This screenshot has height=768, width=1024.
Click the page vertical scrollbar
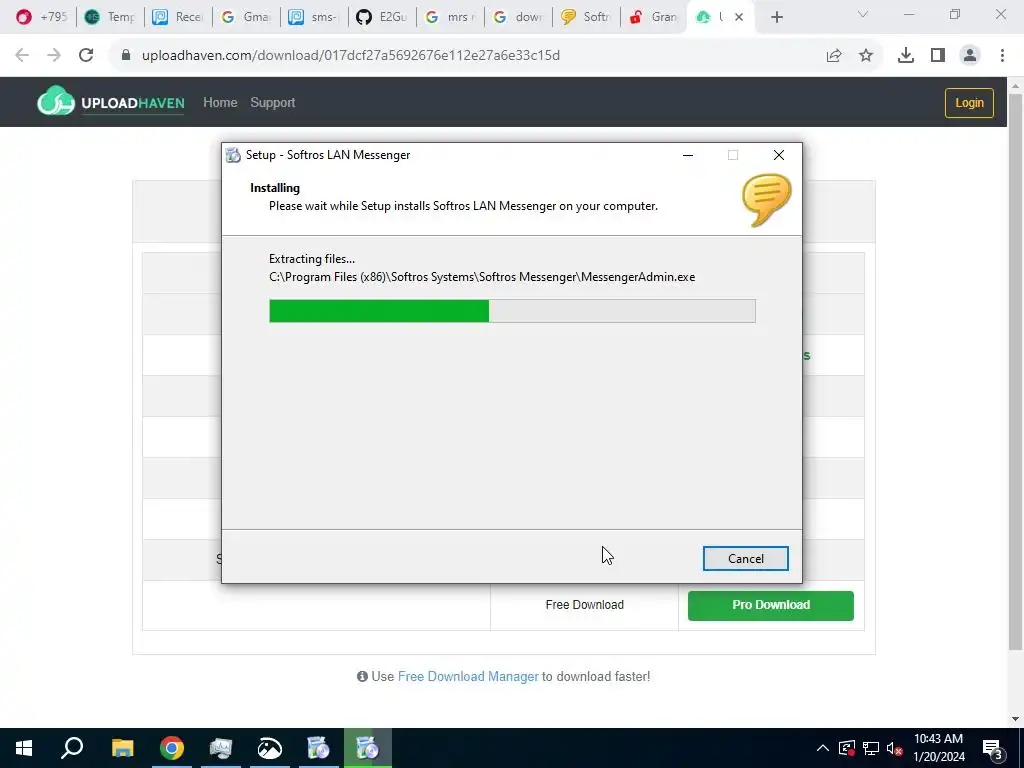pos(1015,372)
